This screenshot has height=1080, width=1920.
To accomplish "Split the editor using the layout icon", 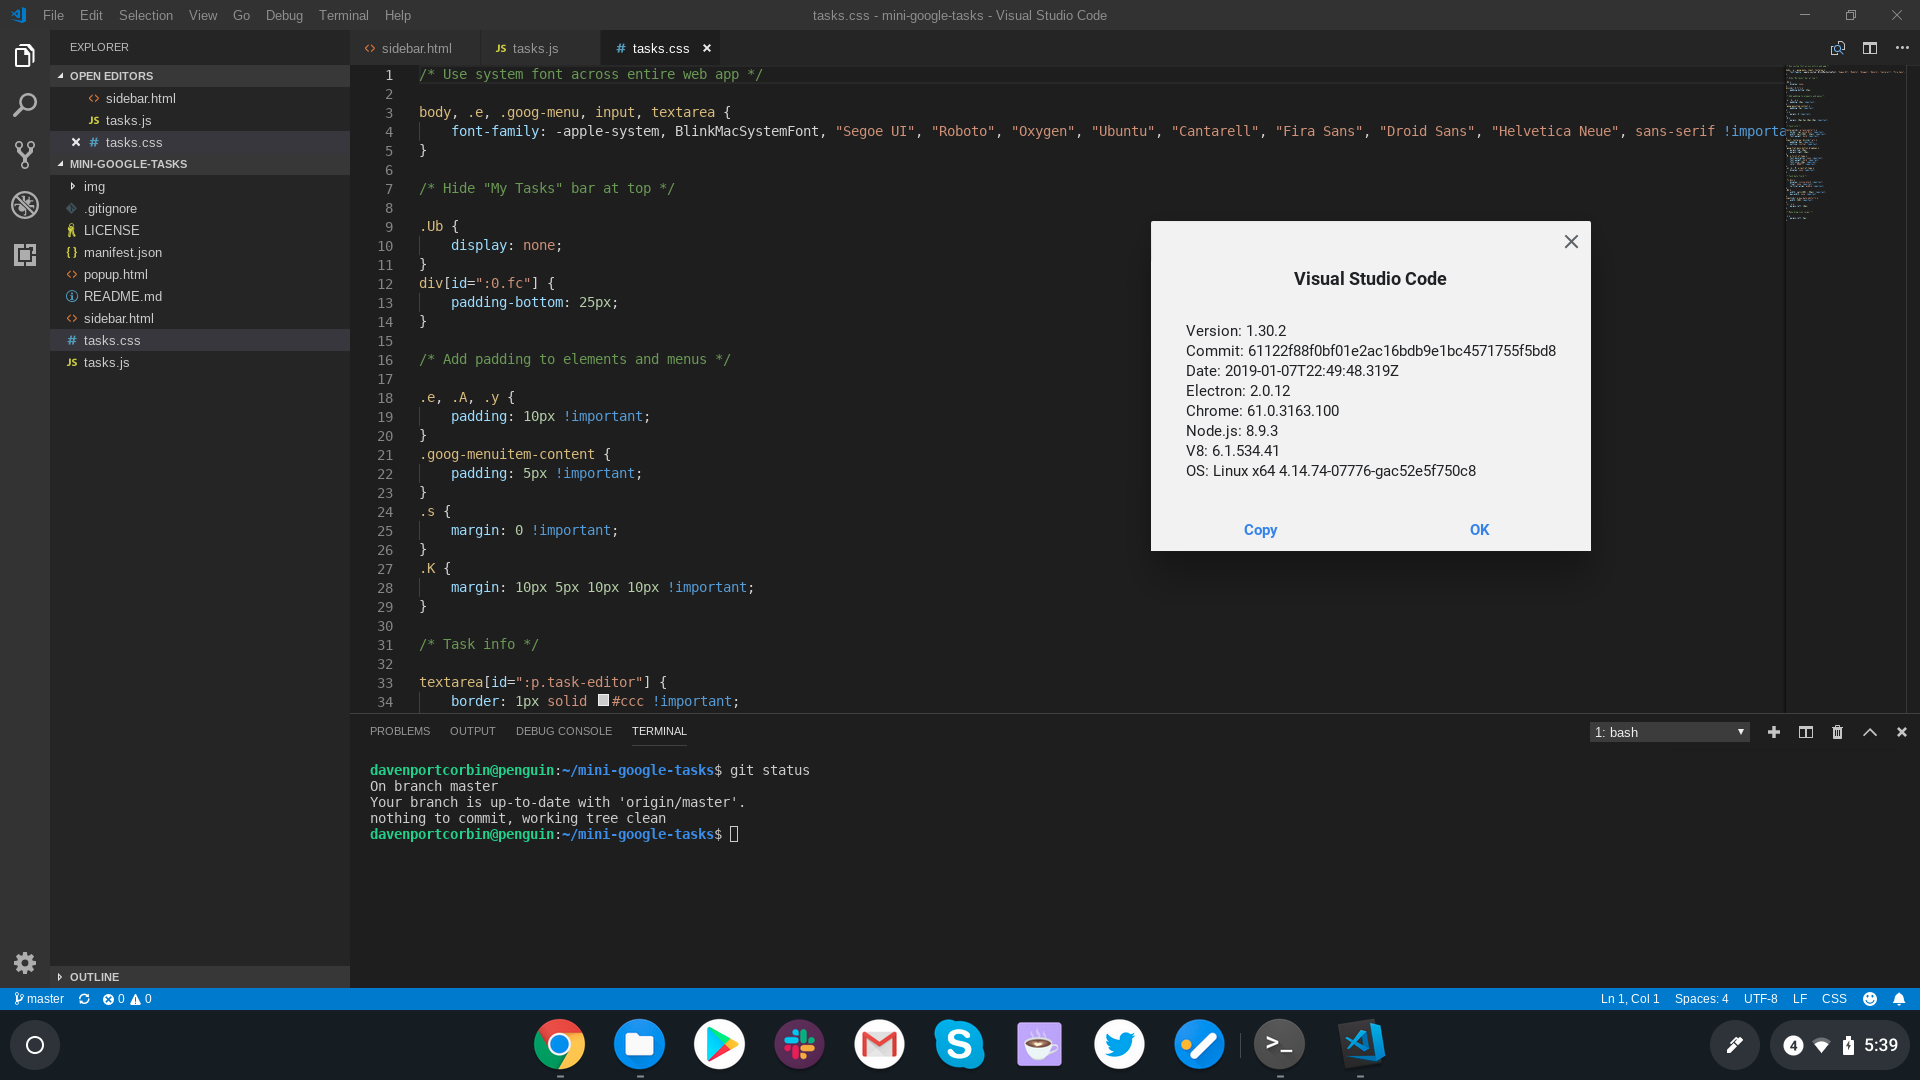I will [1869, 48].
